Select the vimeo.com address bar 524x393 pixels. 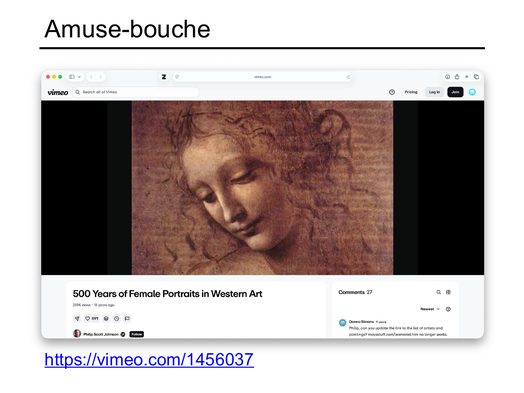[x=263, y=77]
